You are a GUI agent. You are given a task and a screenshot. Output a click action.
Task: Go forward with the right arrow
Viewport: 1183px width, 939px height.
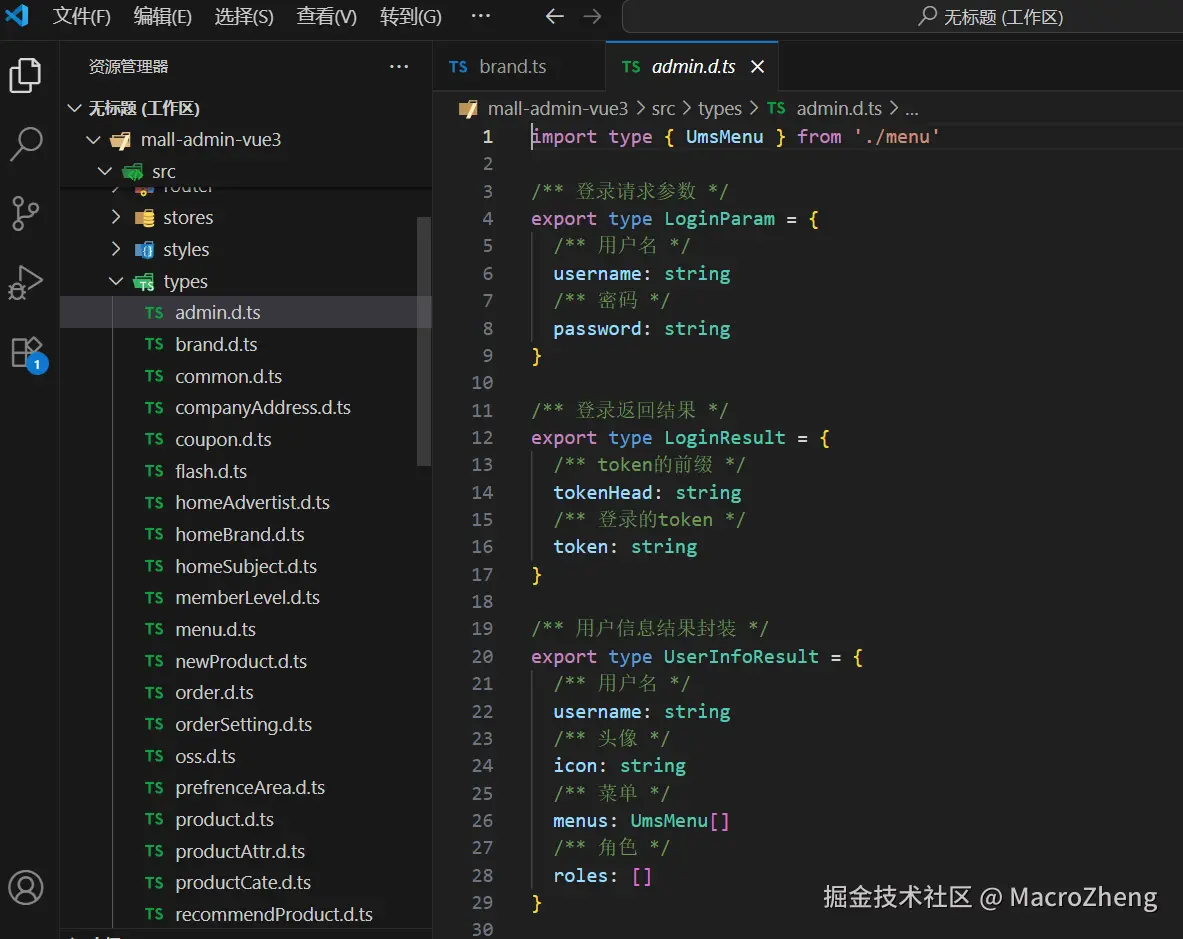coord(592,16)
